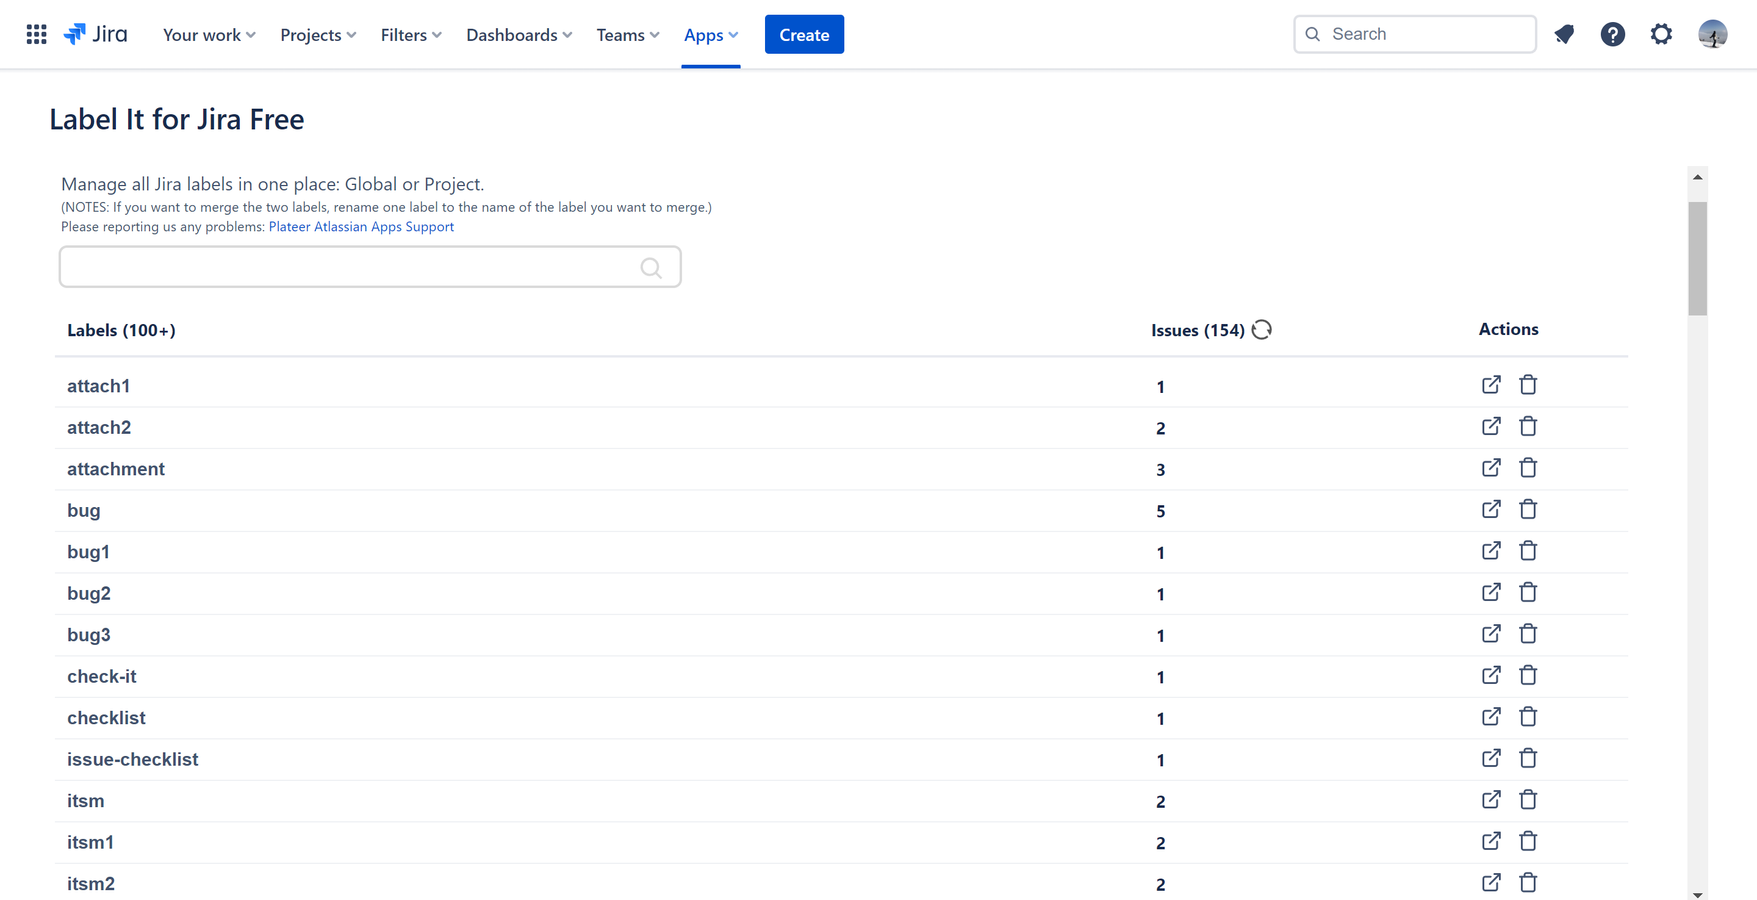The image size is (1757, 900).
Task: Delete the itsm2 label
Action: pyautogui.click(x=1528, y=883)
